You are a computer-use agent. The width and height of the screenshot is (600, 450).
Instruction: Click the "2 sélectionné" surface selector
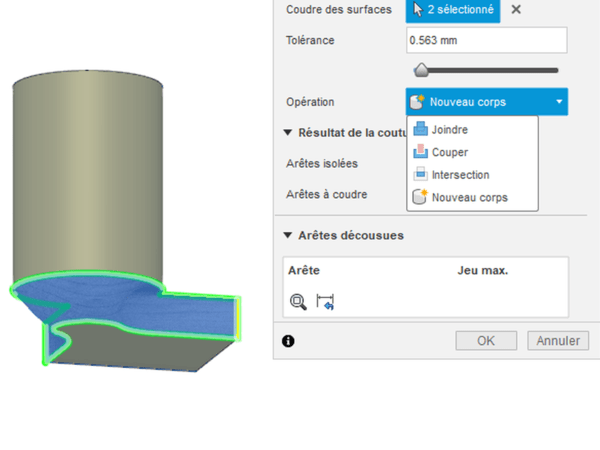453,10
